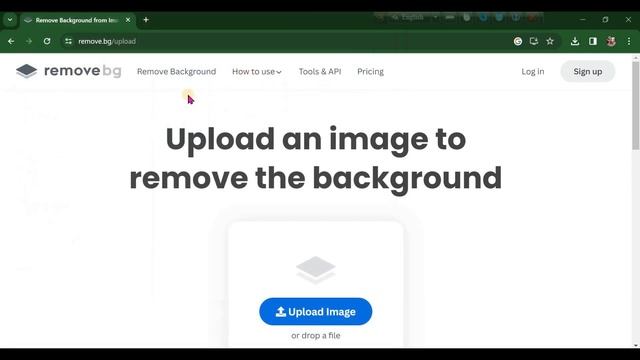This screenshot has width=640, height=360.
Task: Minimize the browser window
Action: (x=582, y=20)
